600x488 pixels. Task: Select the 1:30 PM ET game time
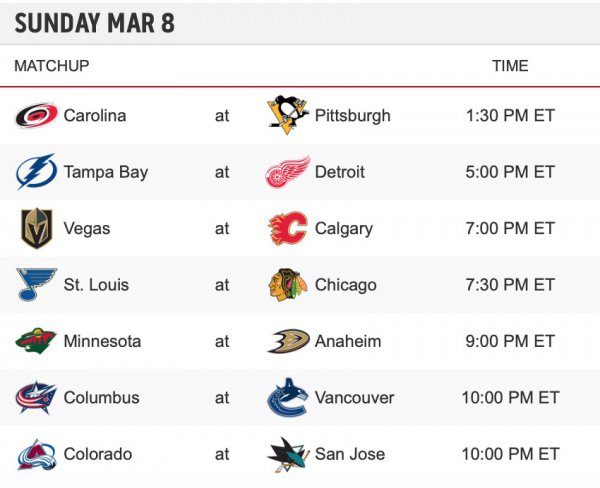(510, 116)
